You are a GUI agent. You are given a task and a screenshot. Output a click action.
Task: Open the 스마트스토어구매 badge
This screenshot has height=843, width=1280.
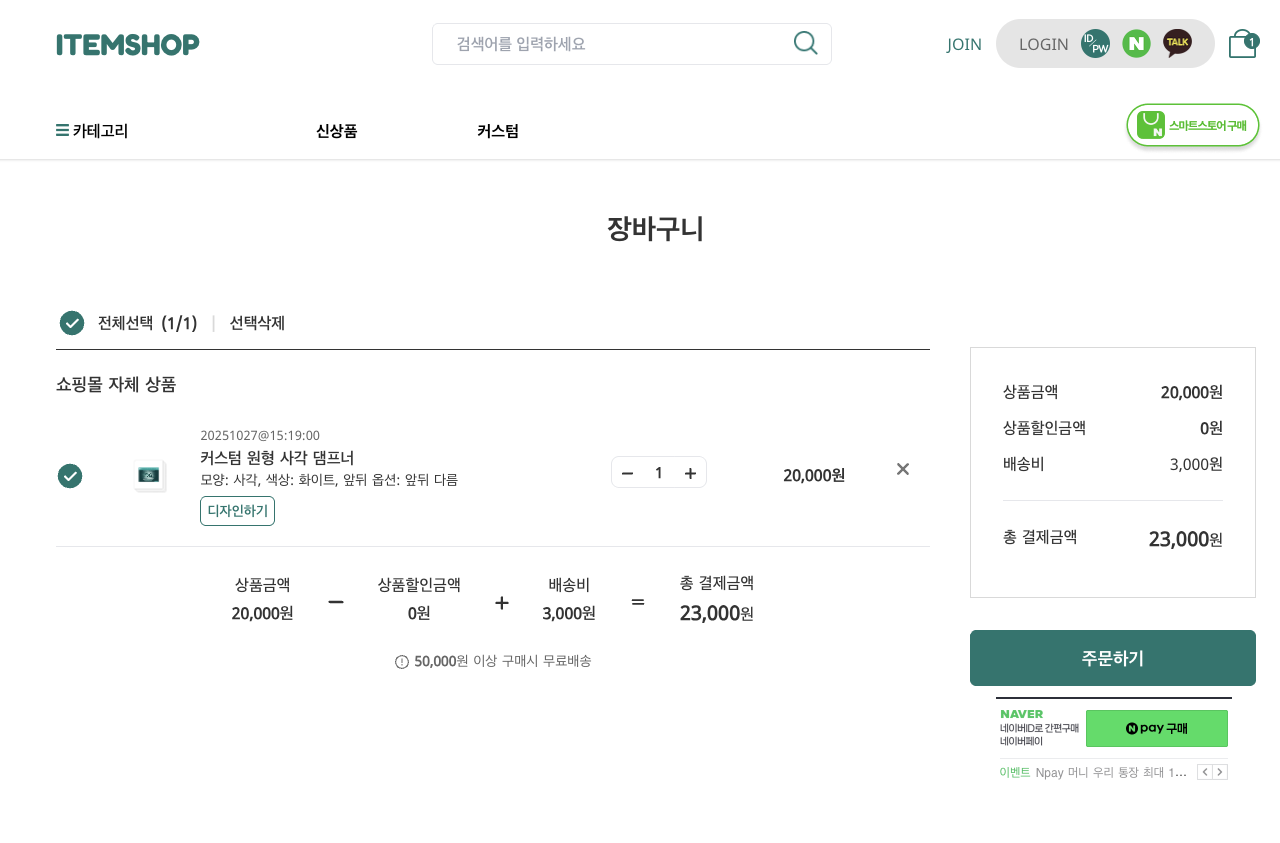coord(1192,125)
